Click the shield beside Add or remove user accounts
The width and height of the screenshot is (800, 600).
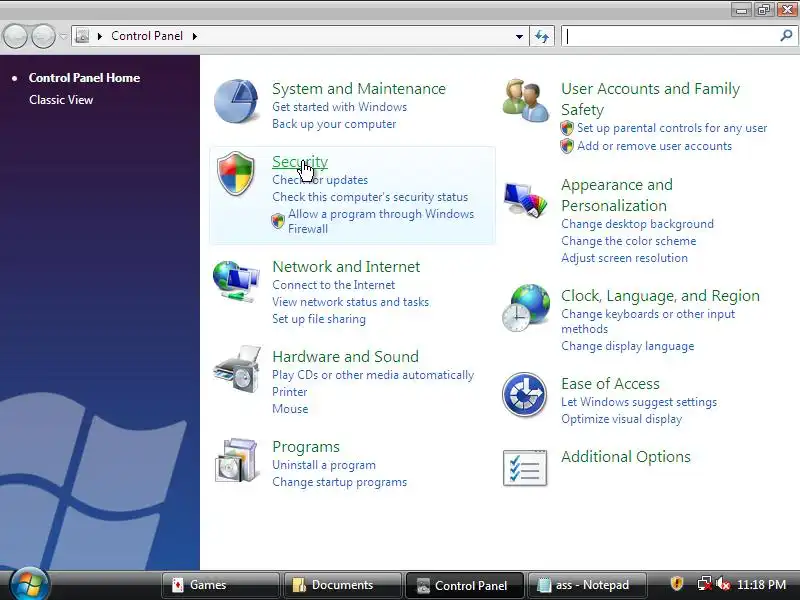567,146
